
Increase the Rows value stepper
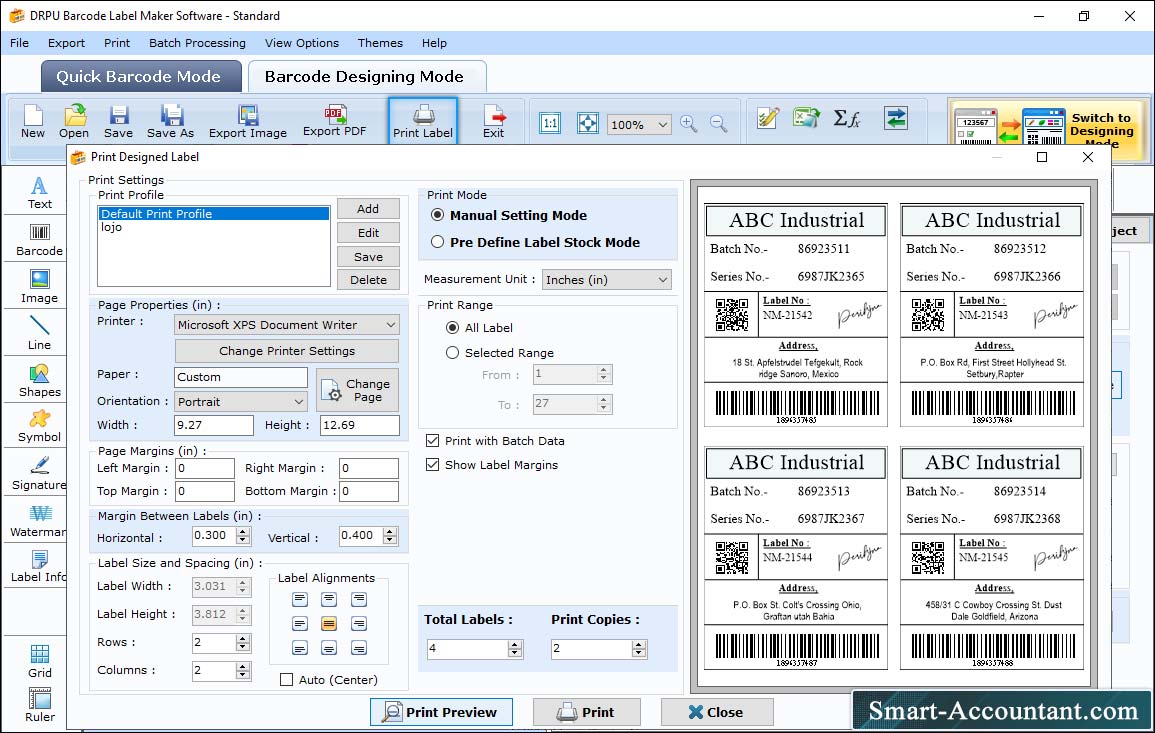pyautogui.click(x=243, y=639)
